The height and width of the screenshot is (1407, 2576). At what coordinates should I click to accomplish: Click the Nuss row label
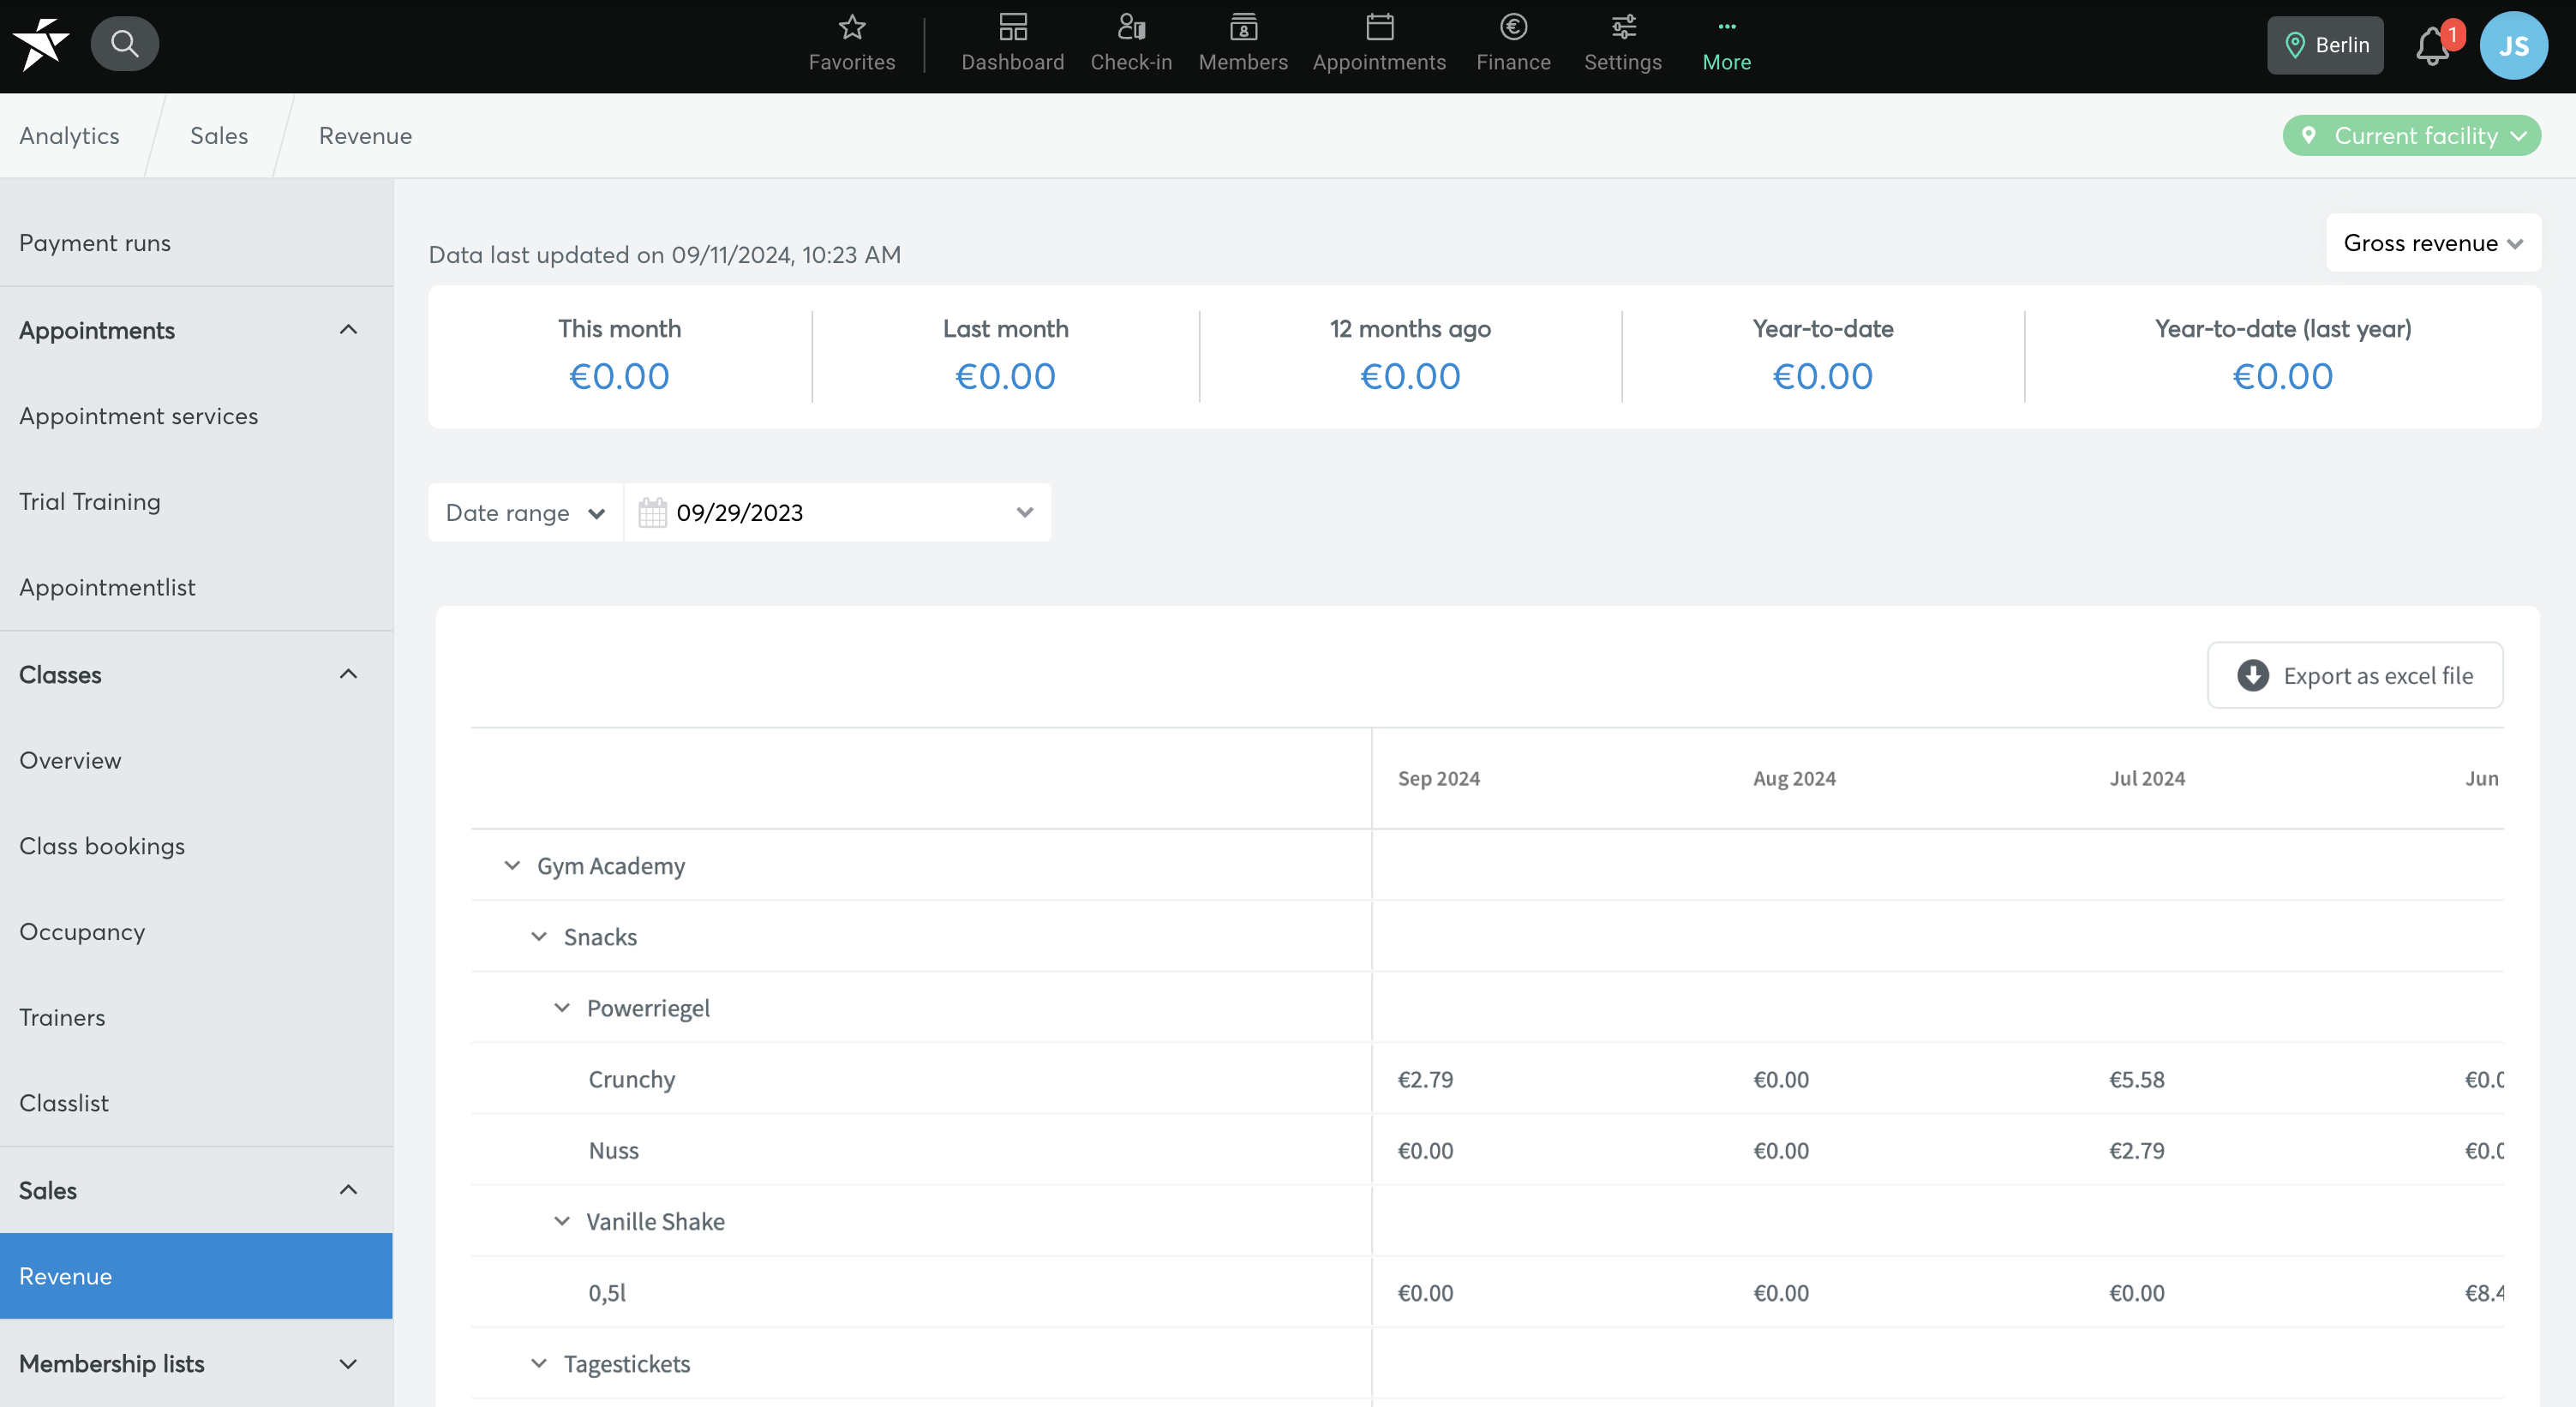pos(614,1150)
